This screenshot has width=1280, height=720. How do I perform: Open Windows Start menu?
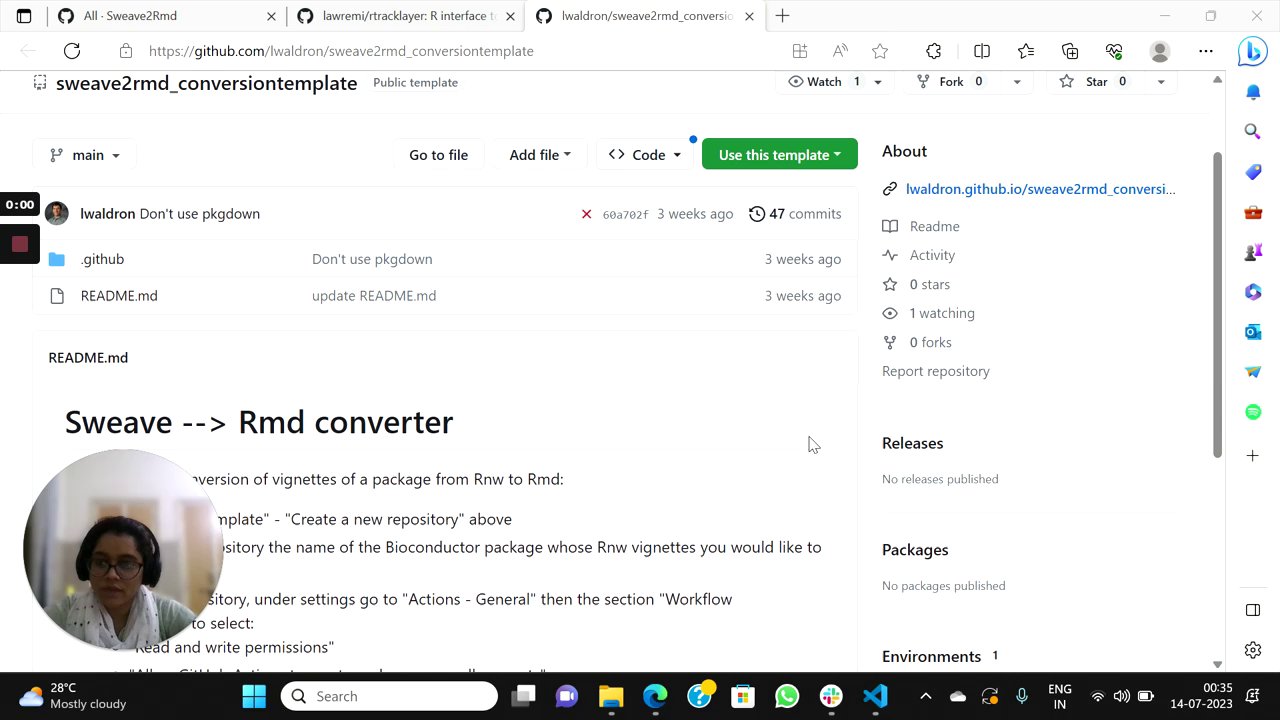tap(254, 696)
